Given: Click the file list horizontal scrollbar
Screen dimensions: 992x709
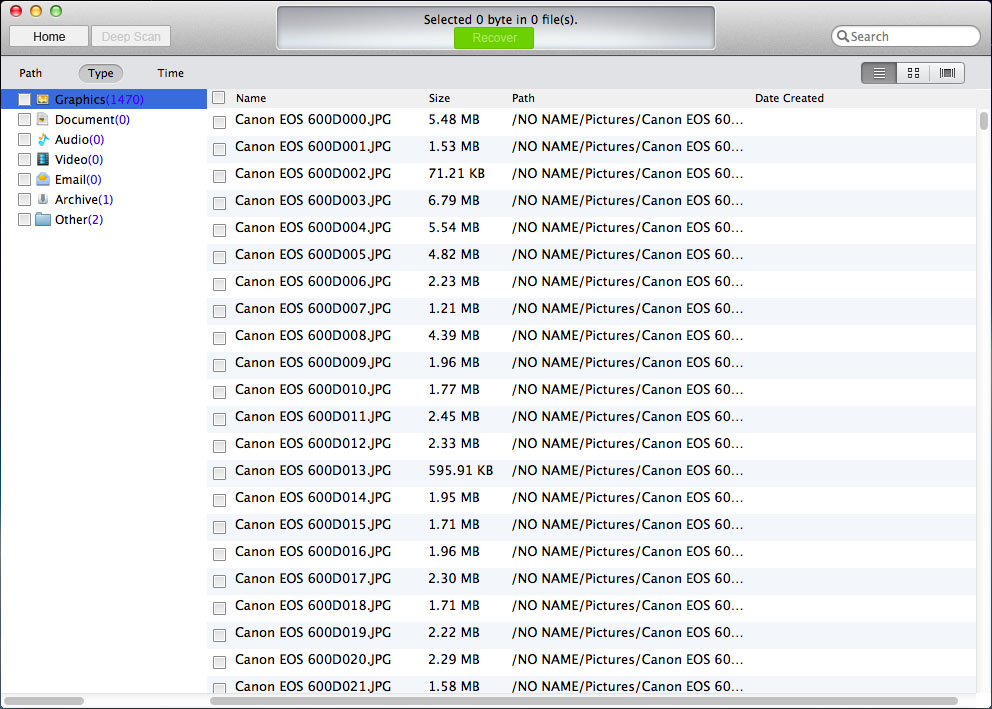Looking at the screenshot, I should [x=583, y=701].
